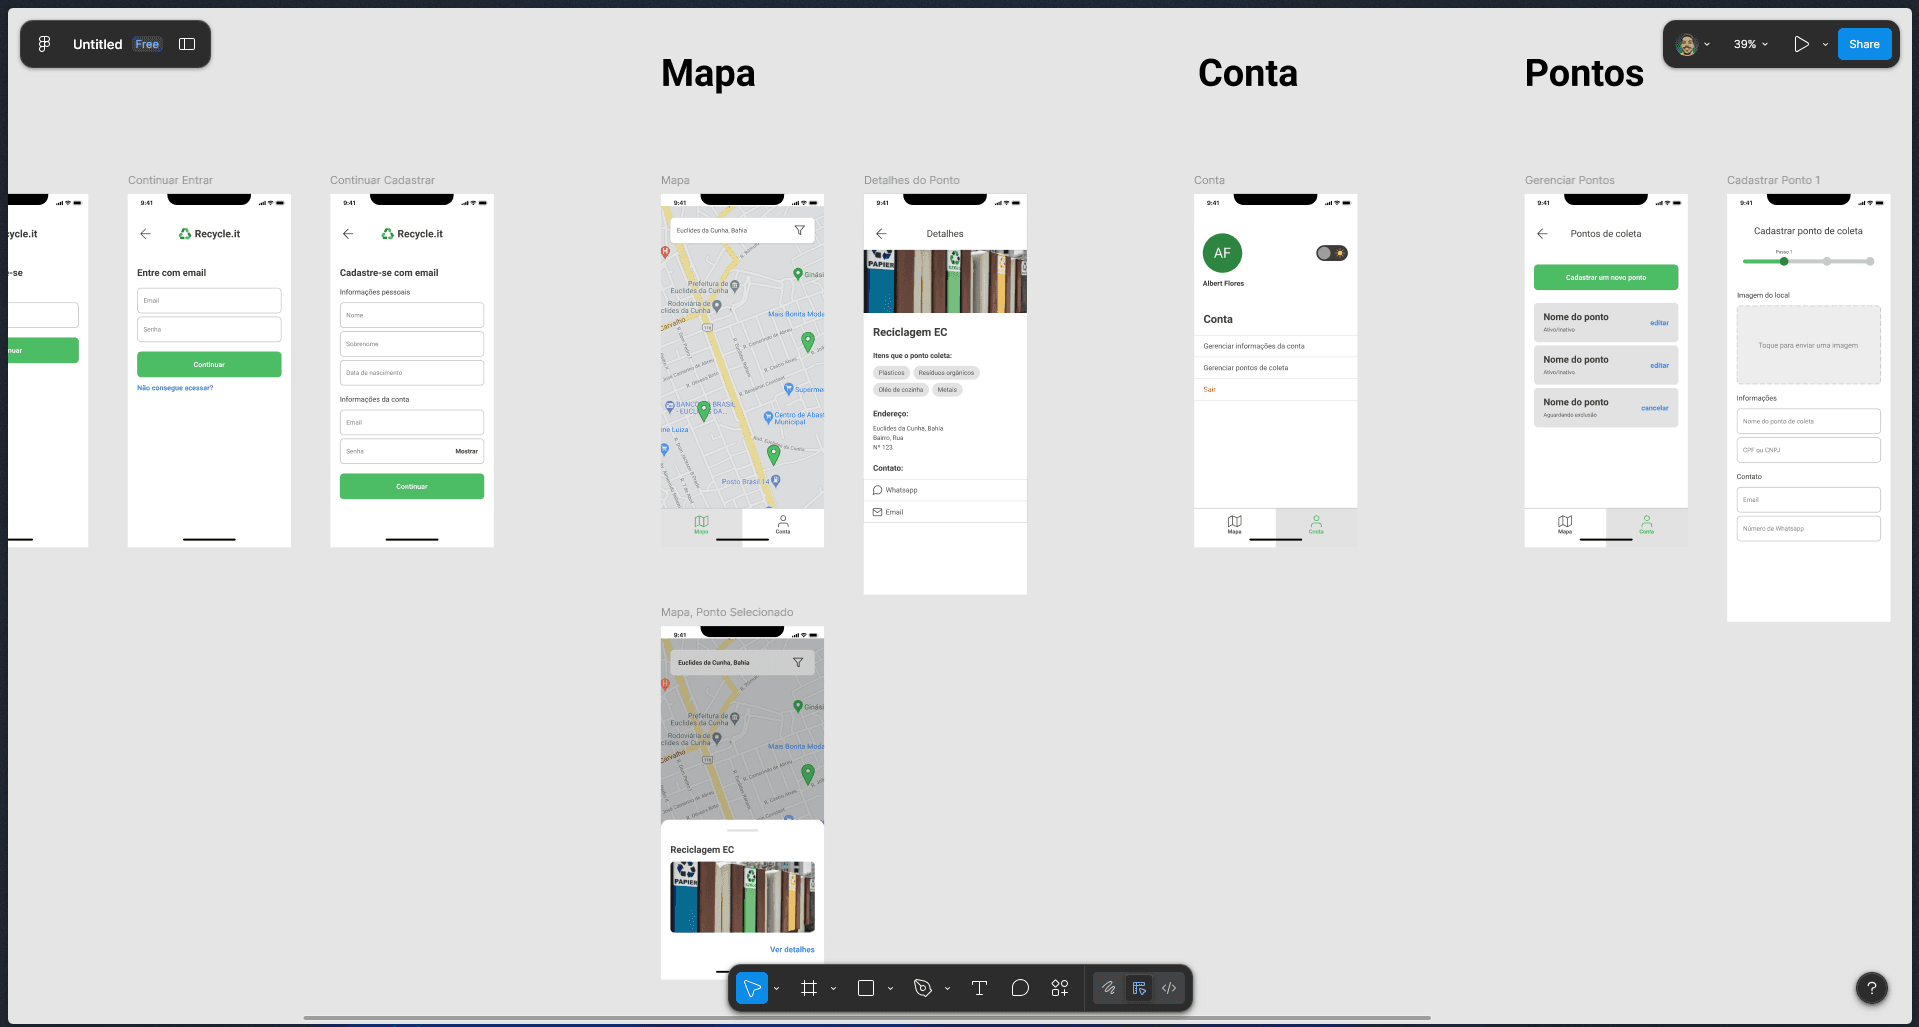This screenshot has height=1027, width=1919.
Task: Select the Pen tool
Action: click(x=923, y=988)
